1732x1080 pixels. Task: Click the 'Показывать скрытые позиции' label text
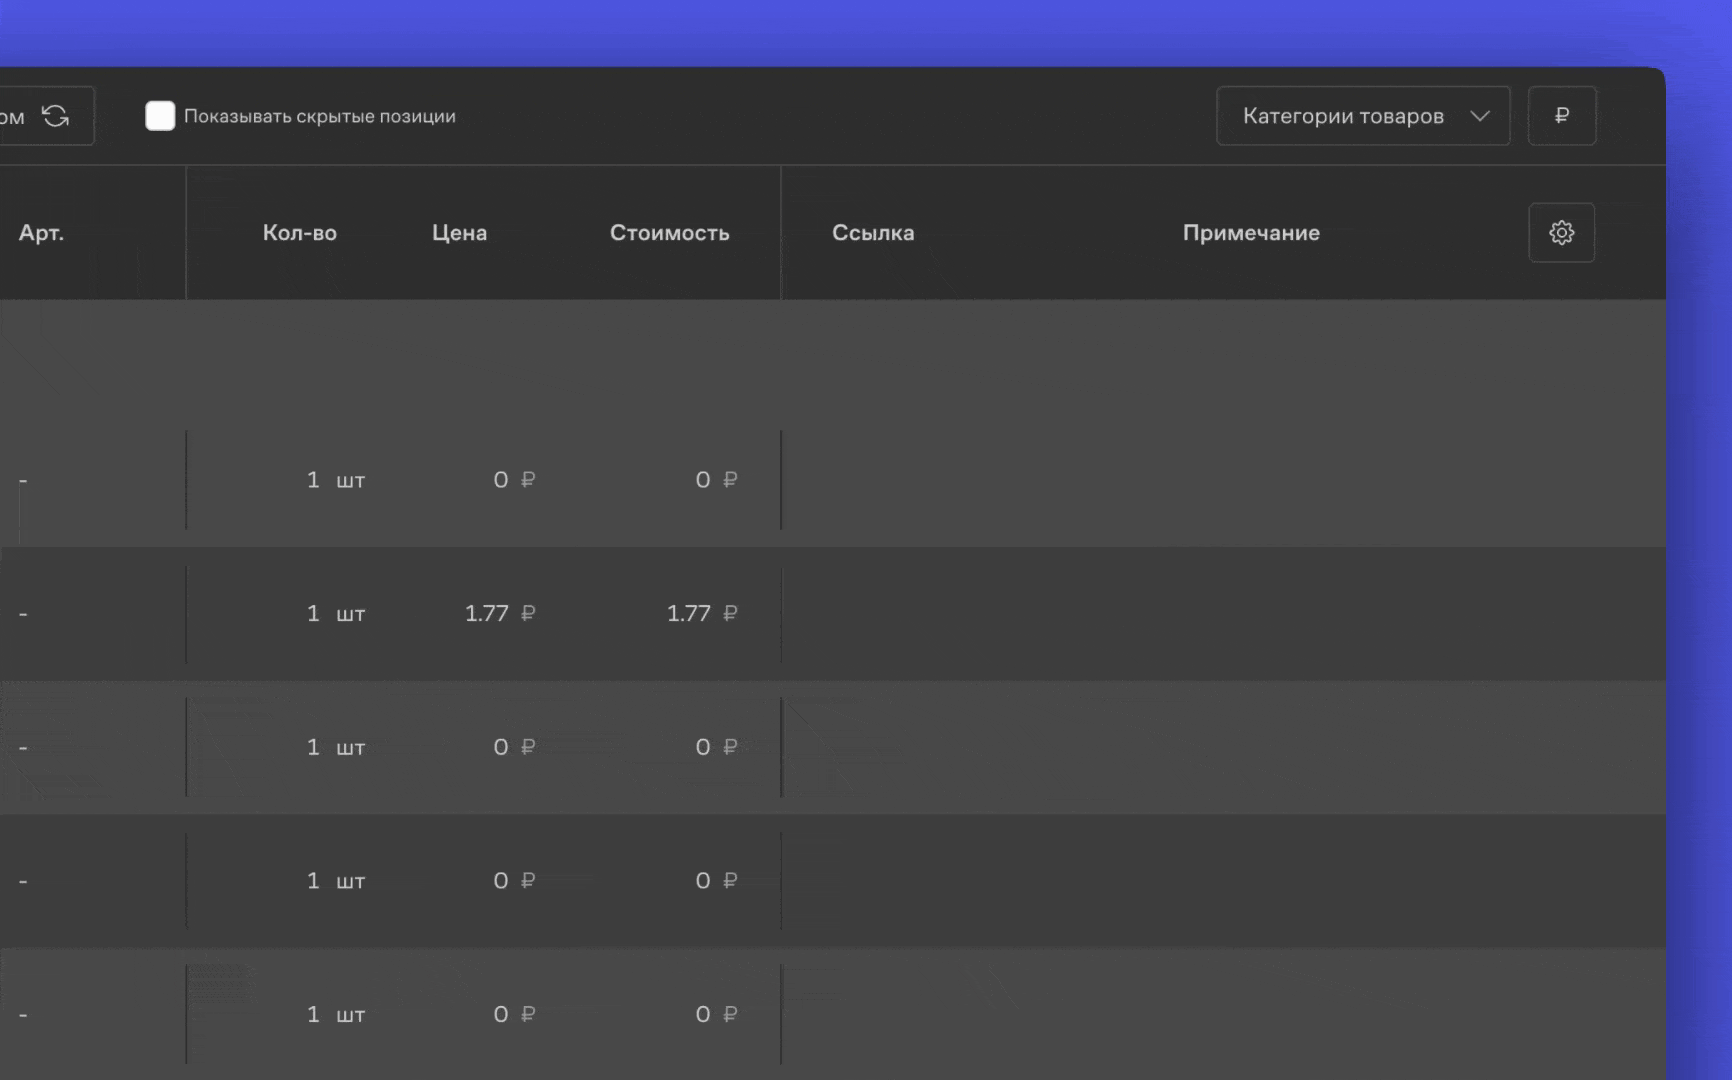[319, 116]
